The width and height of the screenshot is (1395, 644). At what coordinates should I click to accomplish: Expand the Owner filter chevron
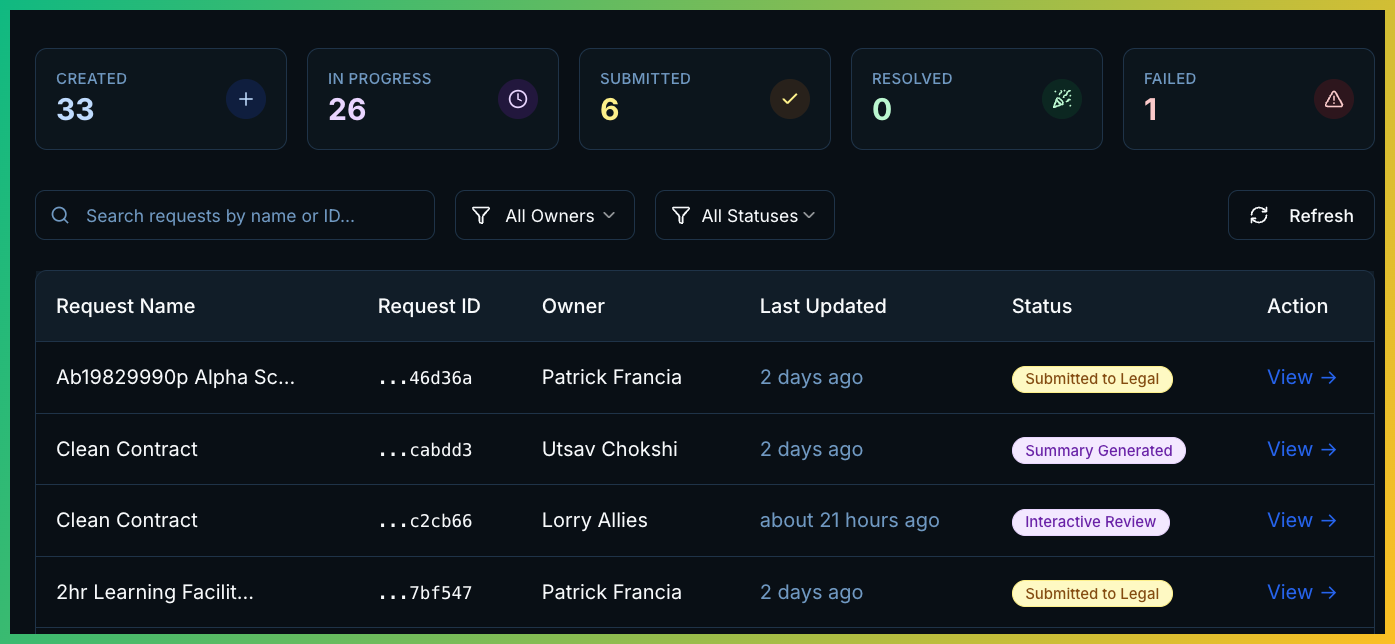tap(612, 215)
